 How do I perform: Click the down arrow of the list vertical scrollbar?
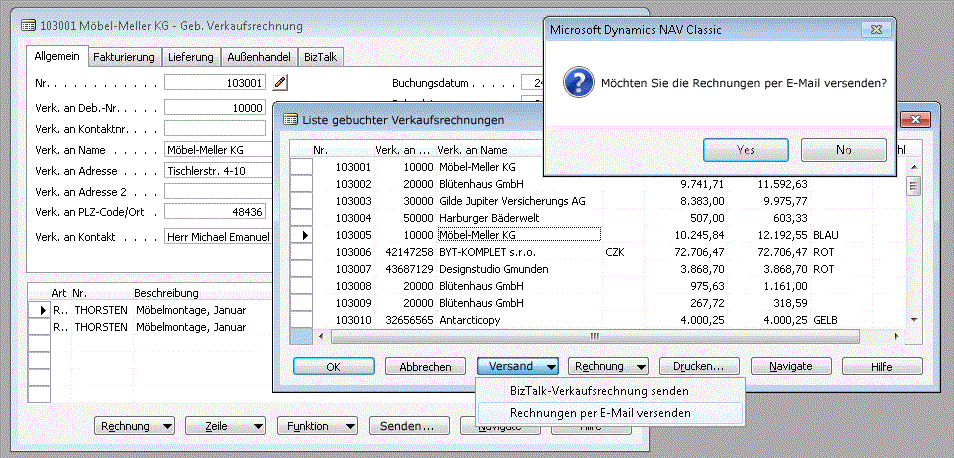coord(914,320)
